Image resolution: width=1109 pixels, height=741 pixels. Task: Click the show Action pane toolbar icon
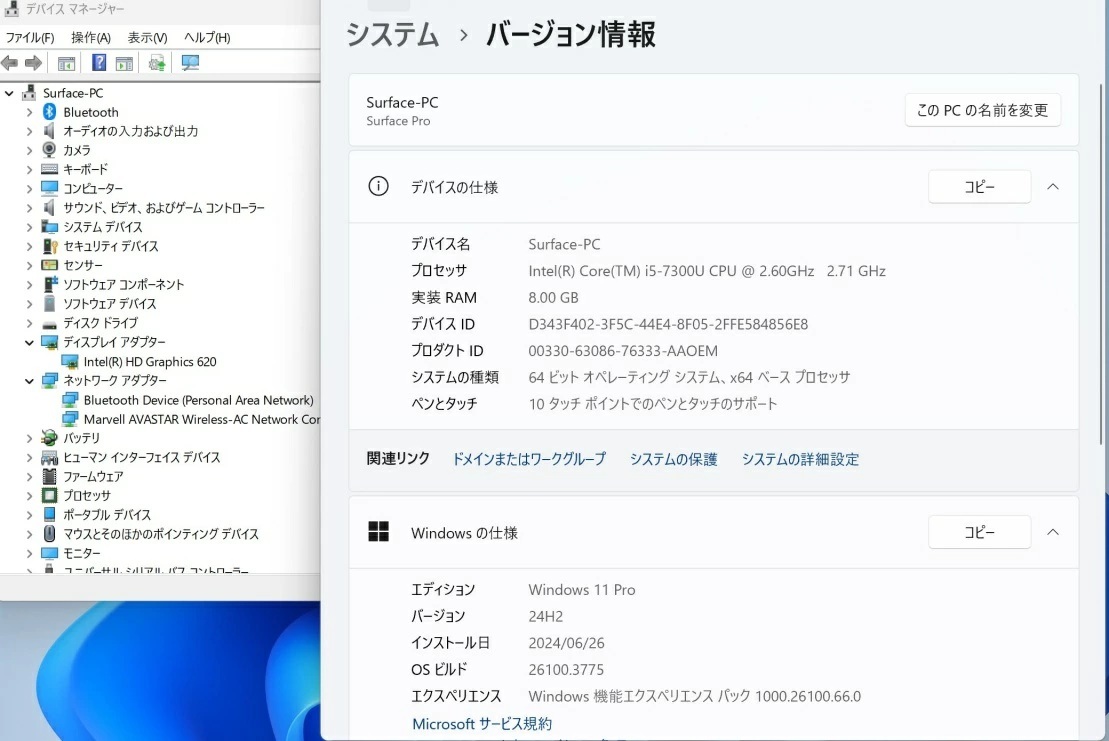[x=122, y=62]
